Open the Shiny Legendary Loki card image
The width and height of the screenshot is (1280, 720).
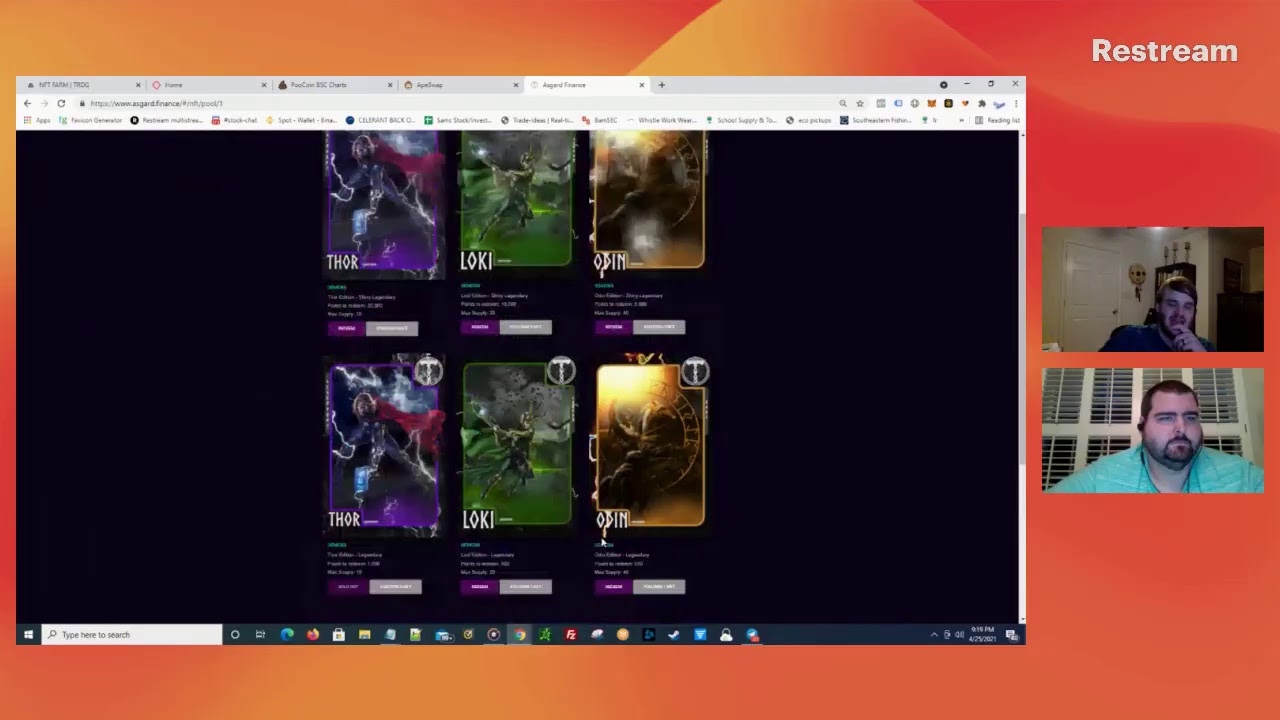[517, 203]
